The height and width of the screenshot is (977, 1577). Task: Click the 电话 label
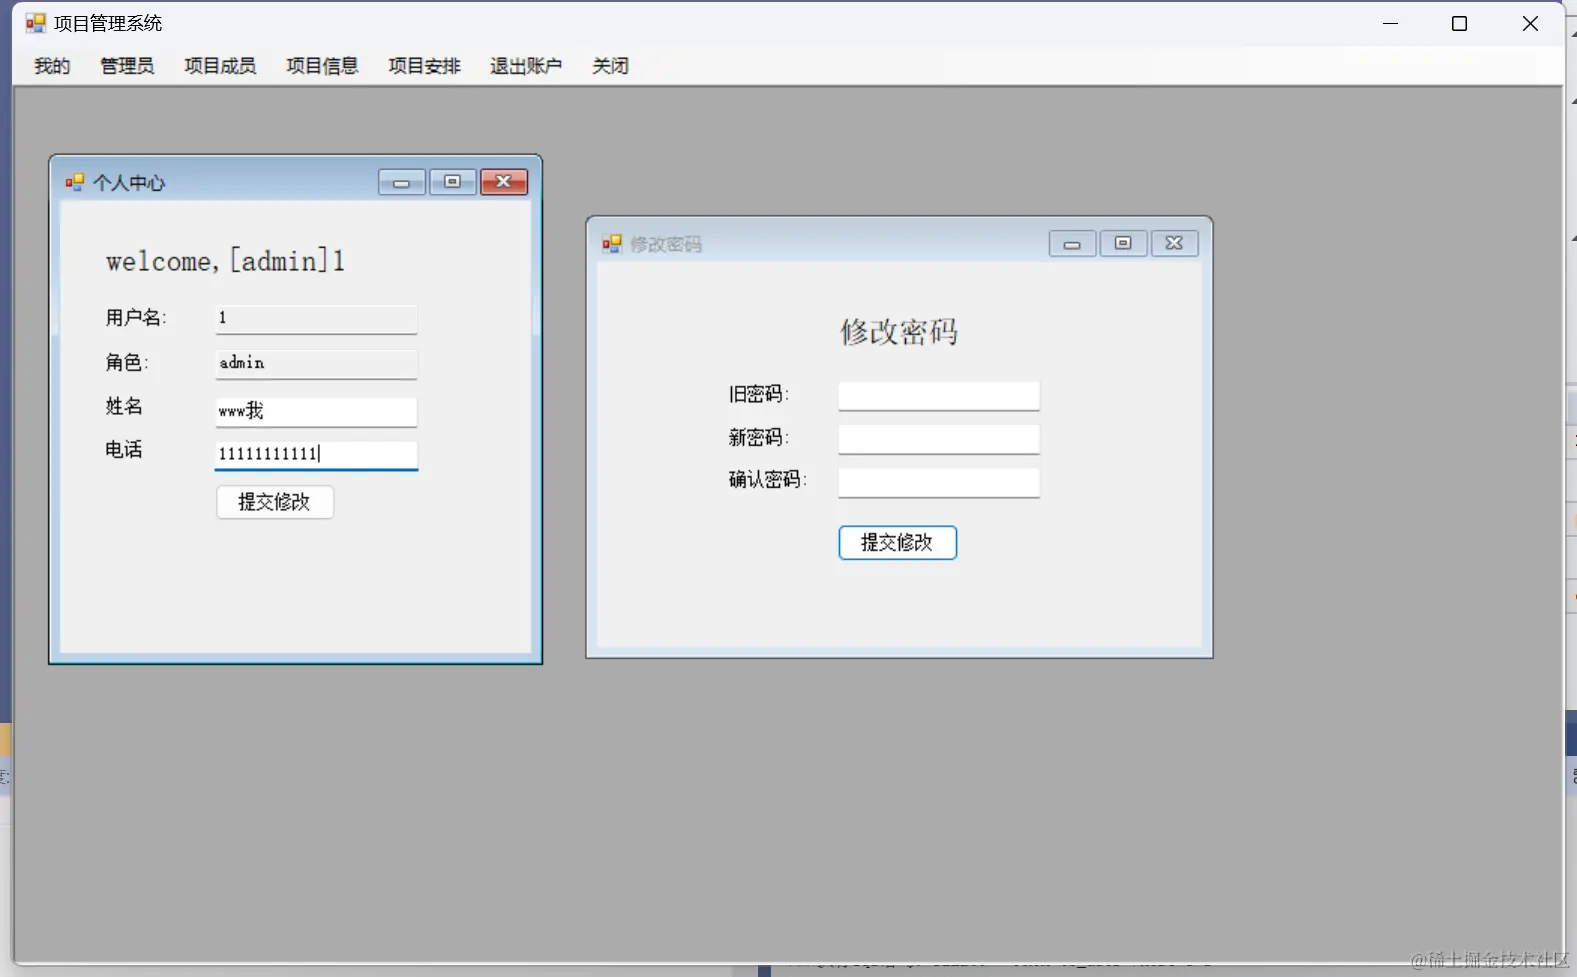pyautogui.click(x=124, y=450)
